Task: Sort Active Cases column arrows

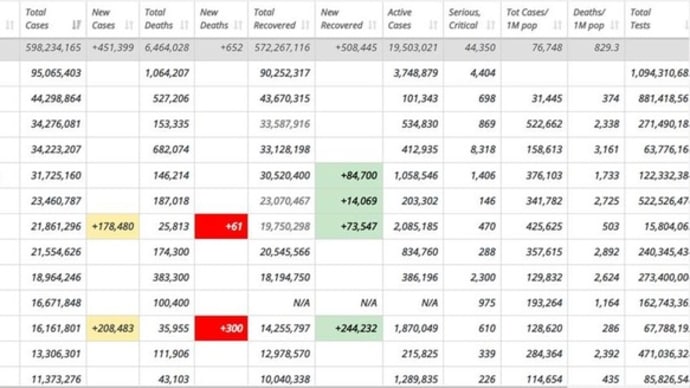Action: coord(433,25)
